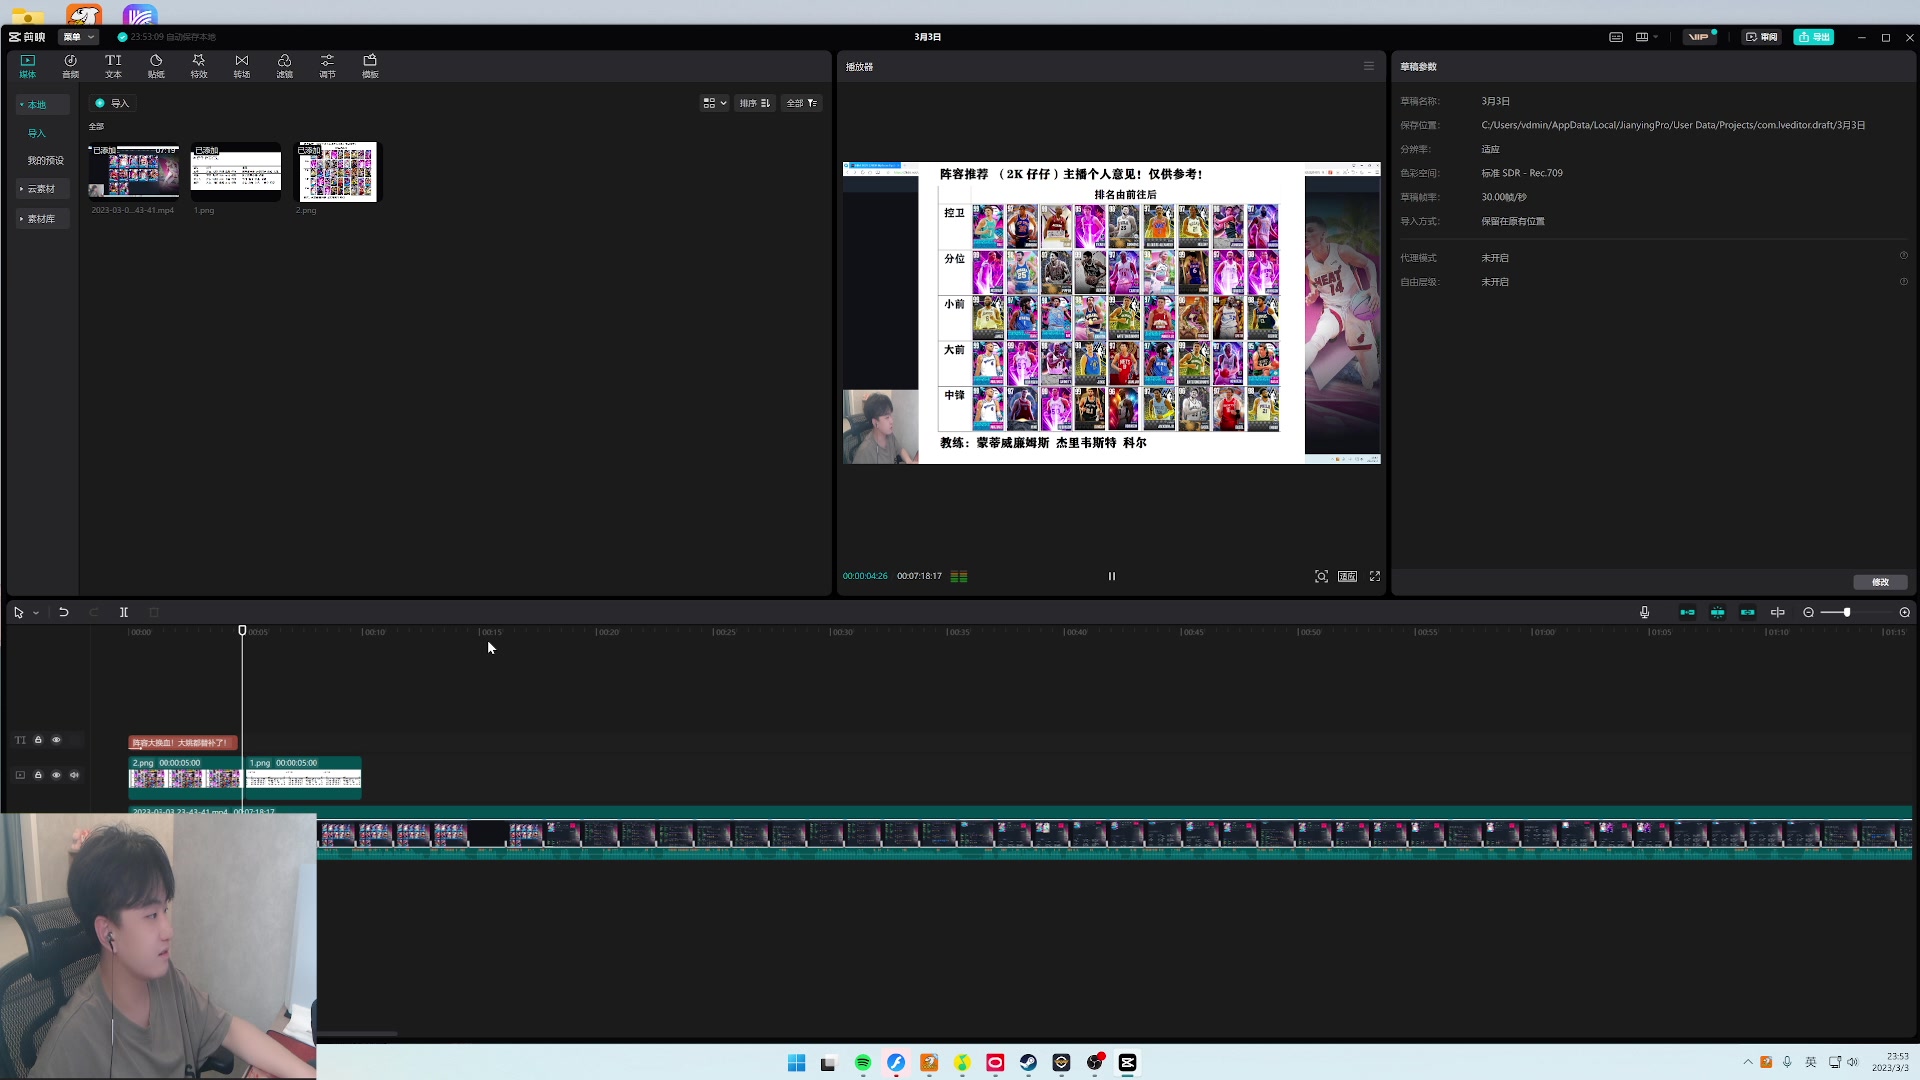Viewport: 1920px width, 1080px height.
Task: Expand the 素材库 section
Action: (x=43, y=218)
